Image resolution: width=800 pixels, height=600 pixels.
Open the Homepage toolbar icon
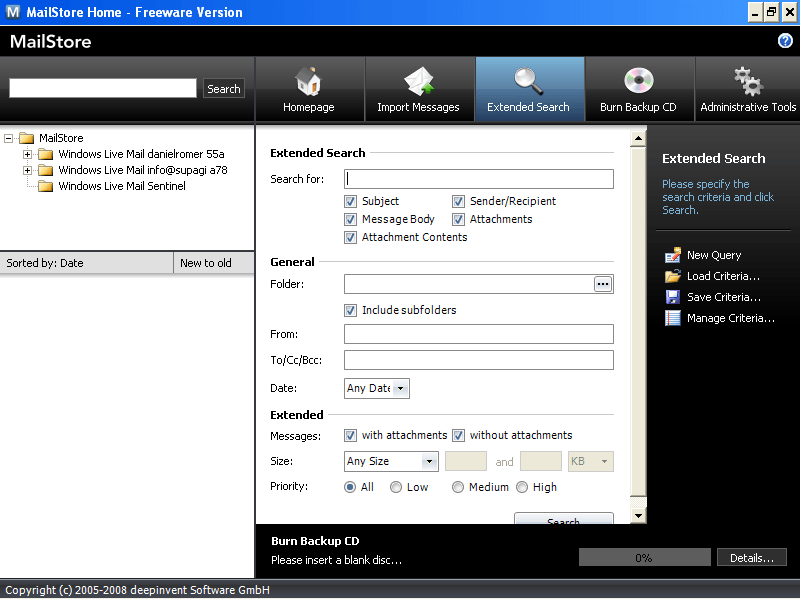click(308, 88)
